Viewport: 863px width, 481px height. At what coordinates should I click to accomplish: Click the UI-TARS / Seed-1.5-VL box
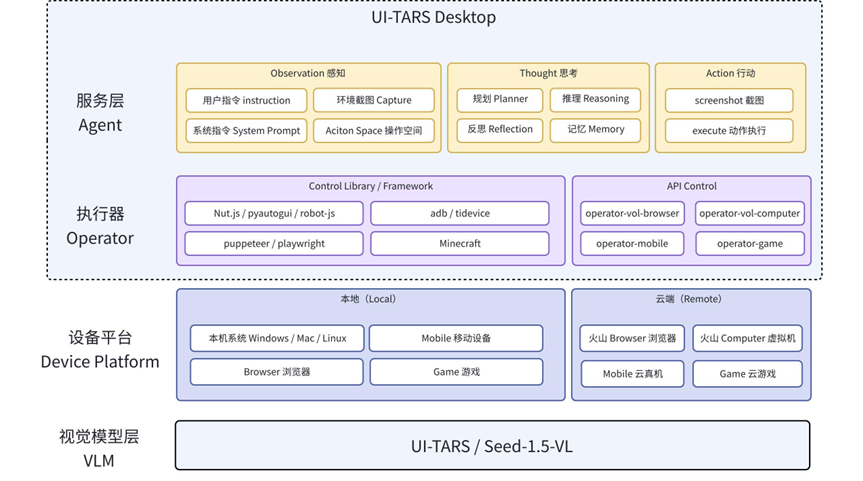click(x=492, y=445)
